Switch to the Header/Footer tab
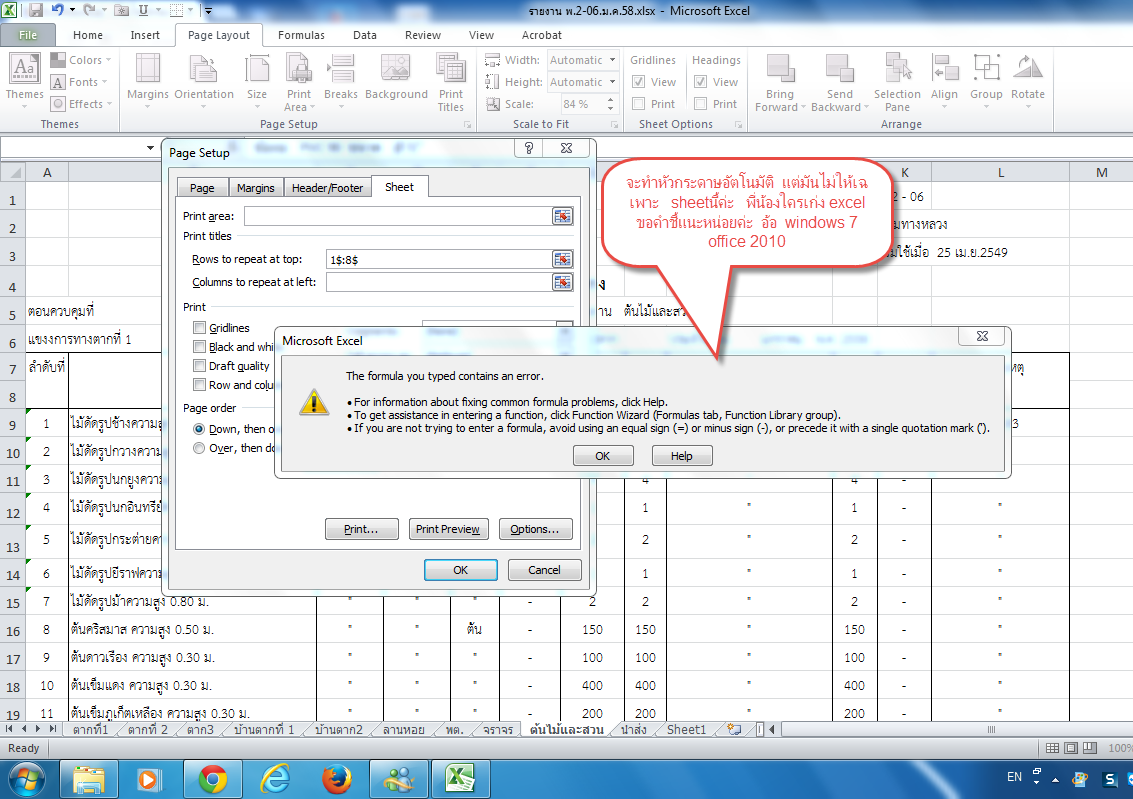 coord(327,188)
